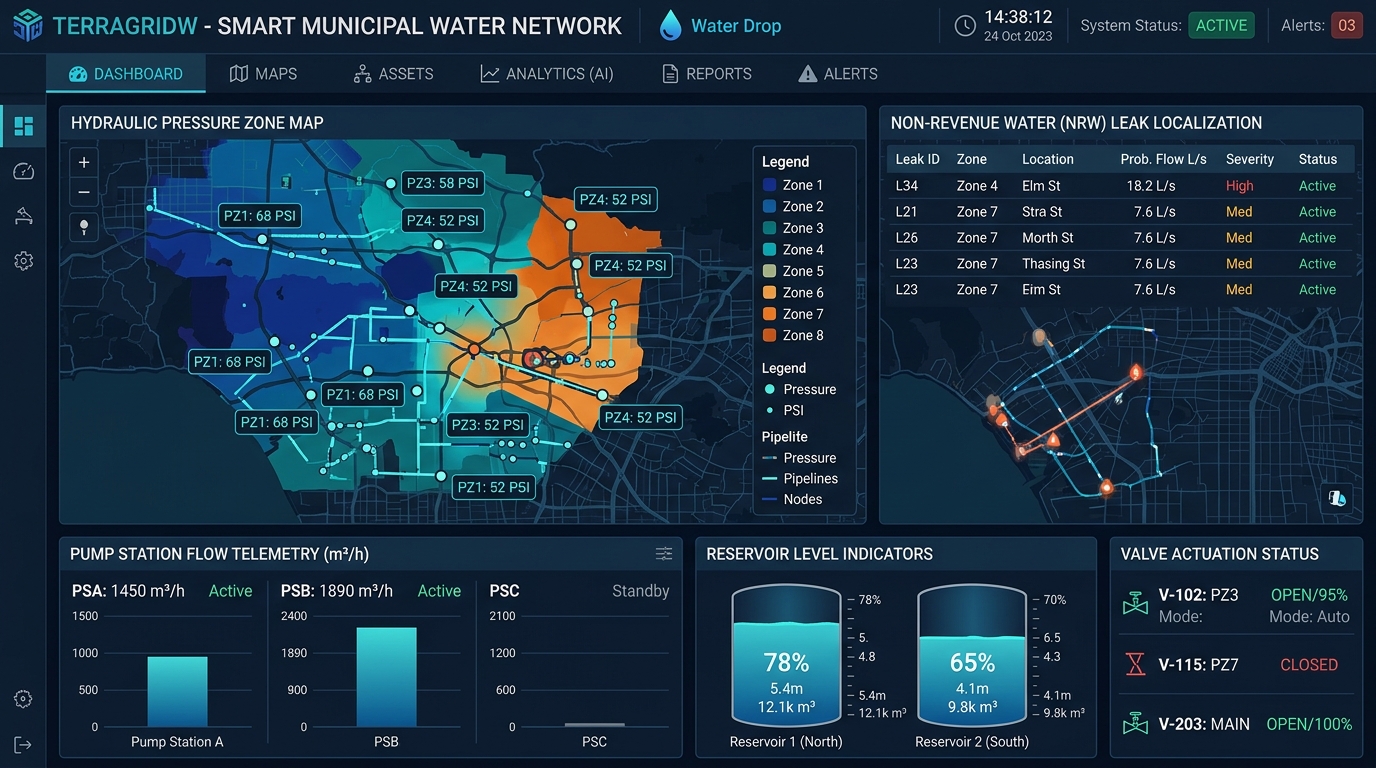Image resolution: width=1376 pixels, height=768 pixels.
Task: Go to the Assets tab
Action: click(x=393, y=74)
